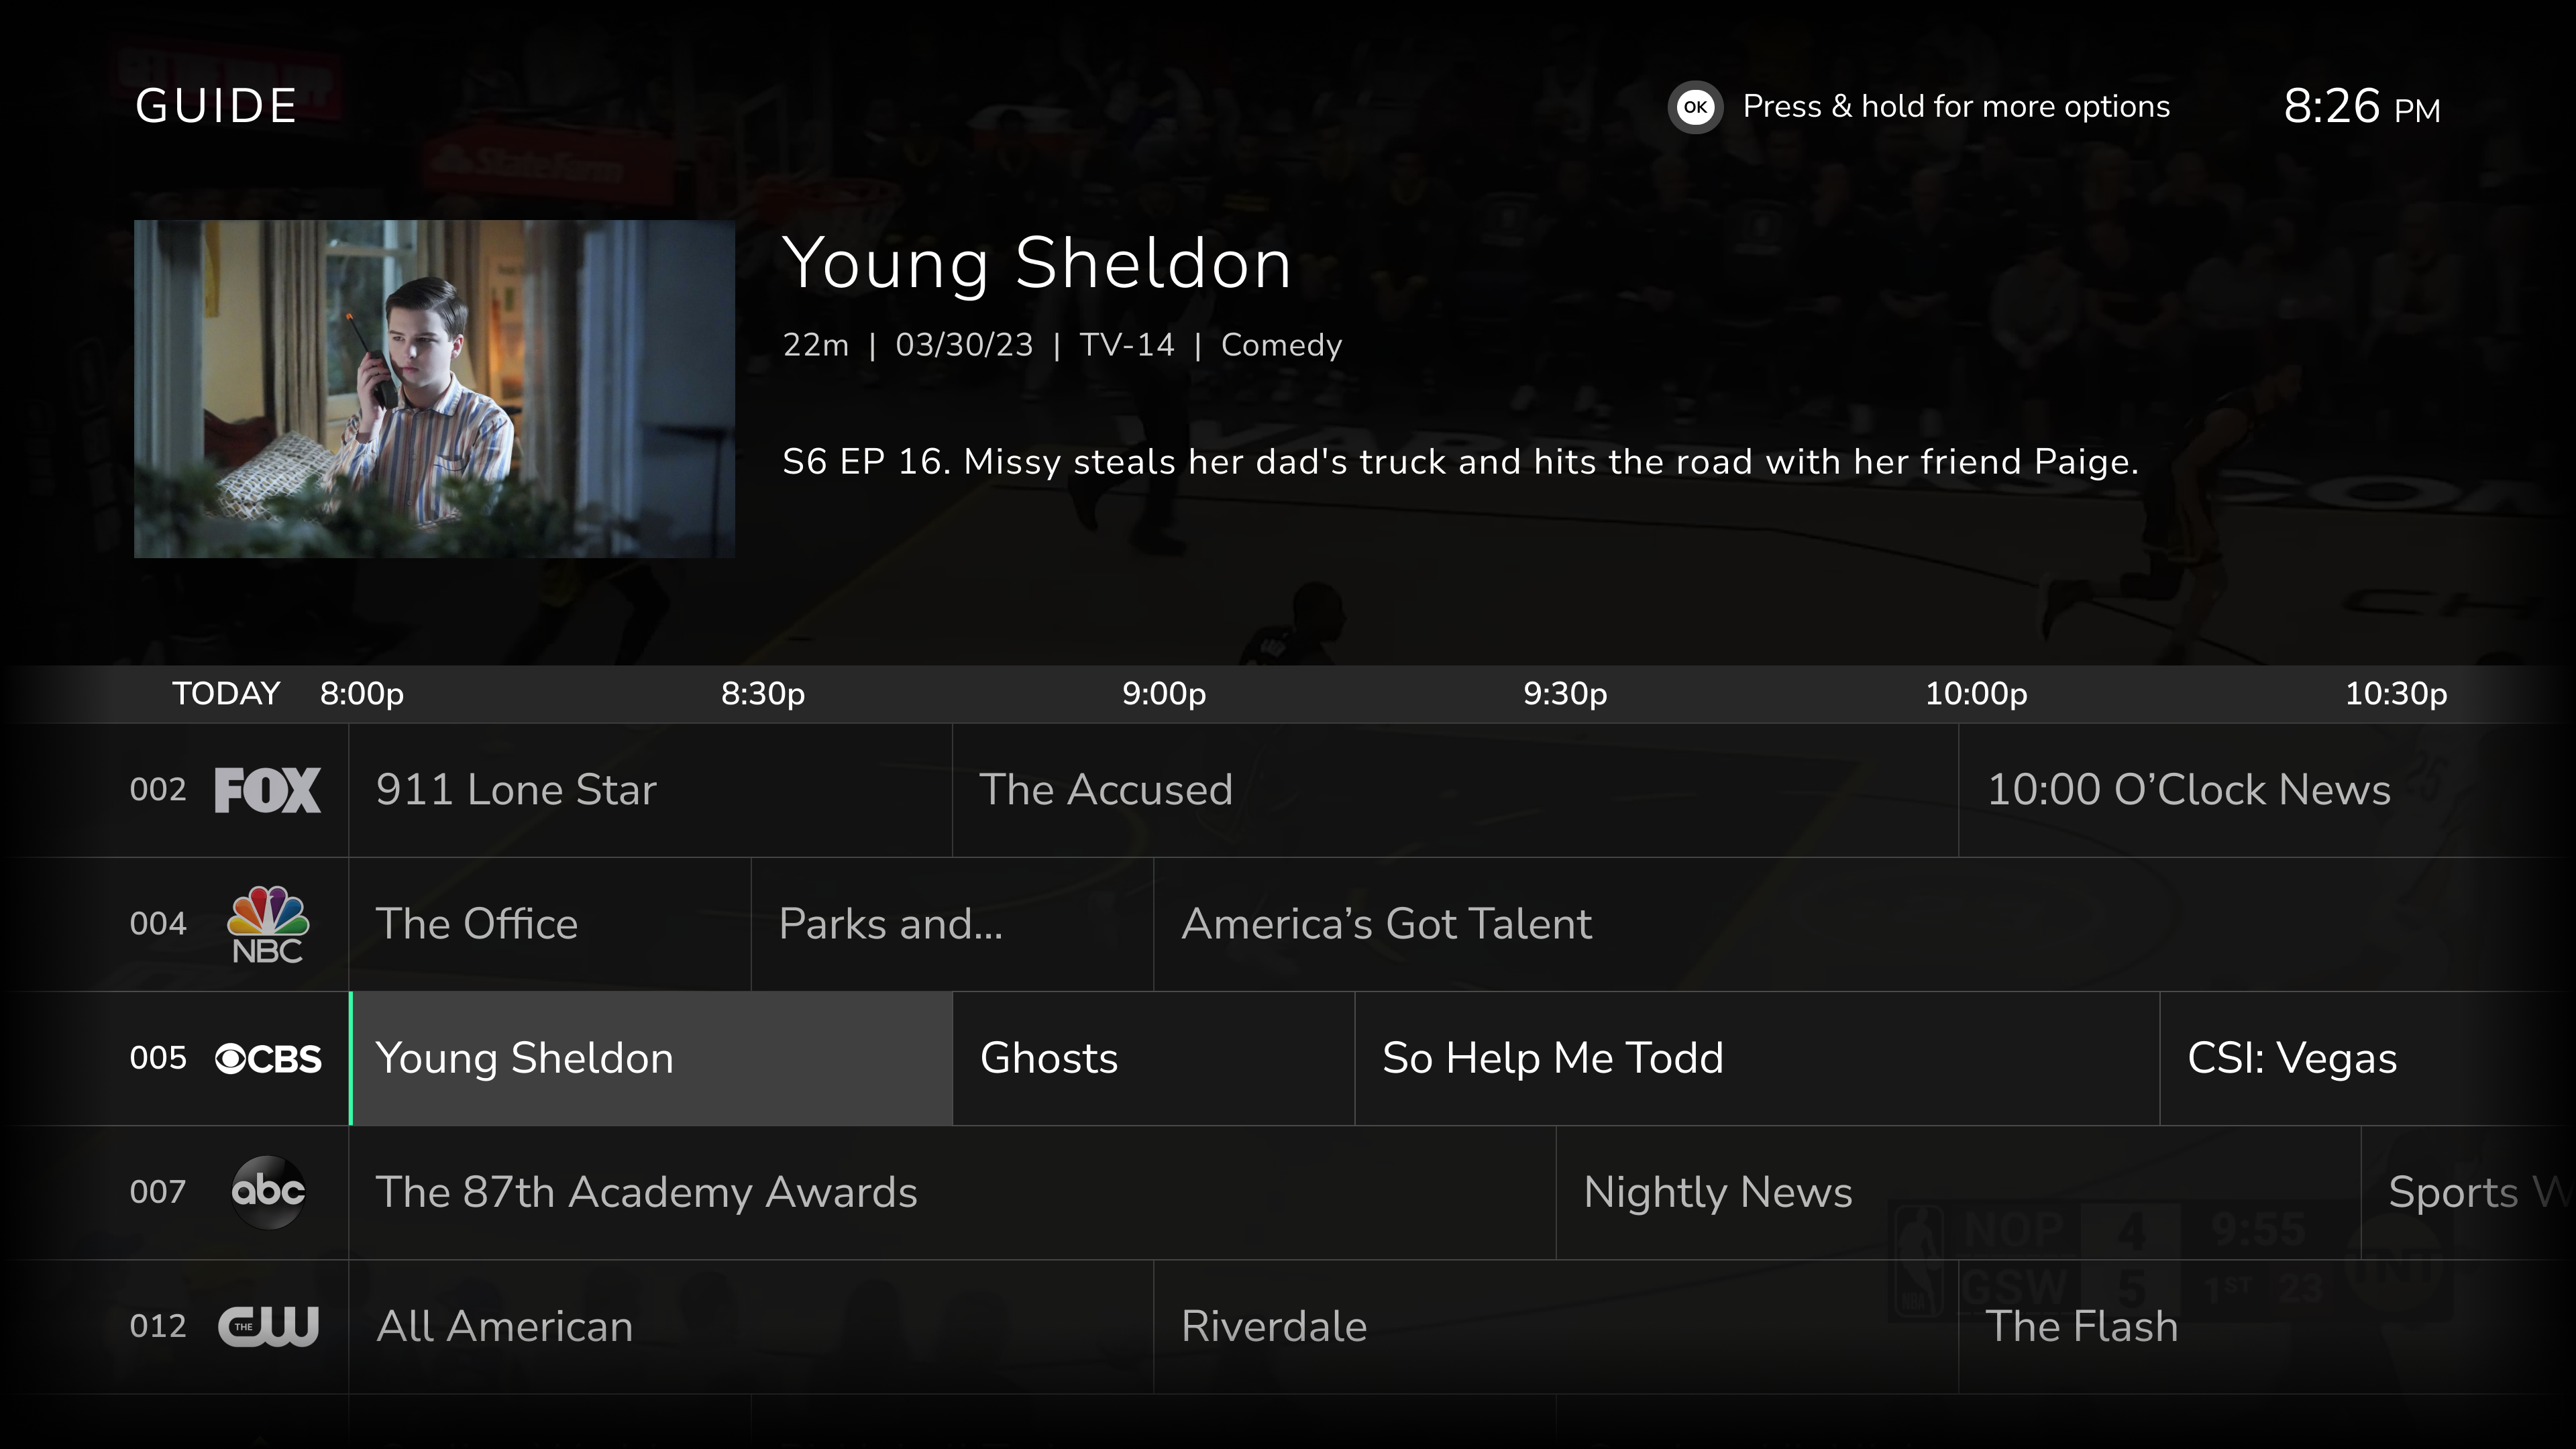
Task: Jump to the 10:00p time slot header
Action: (x=1975, y=694)
